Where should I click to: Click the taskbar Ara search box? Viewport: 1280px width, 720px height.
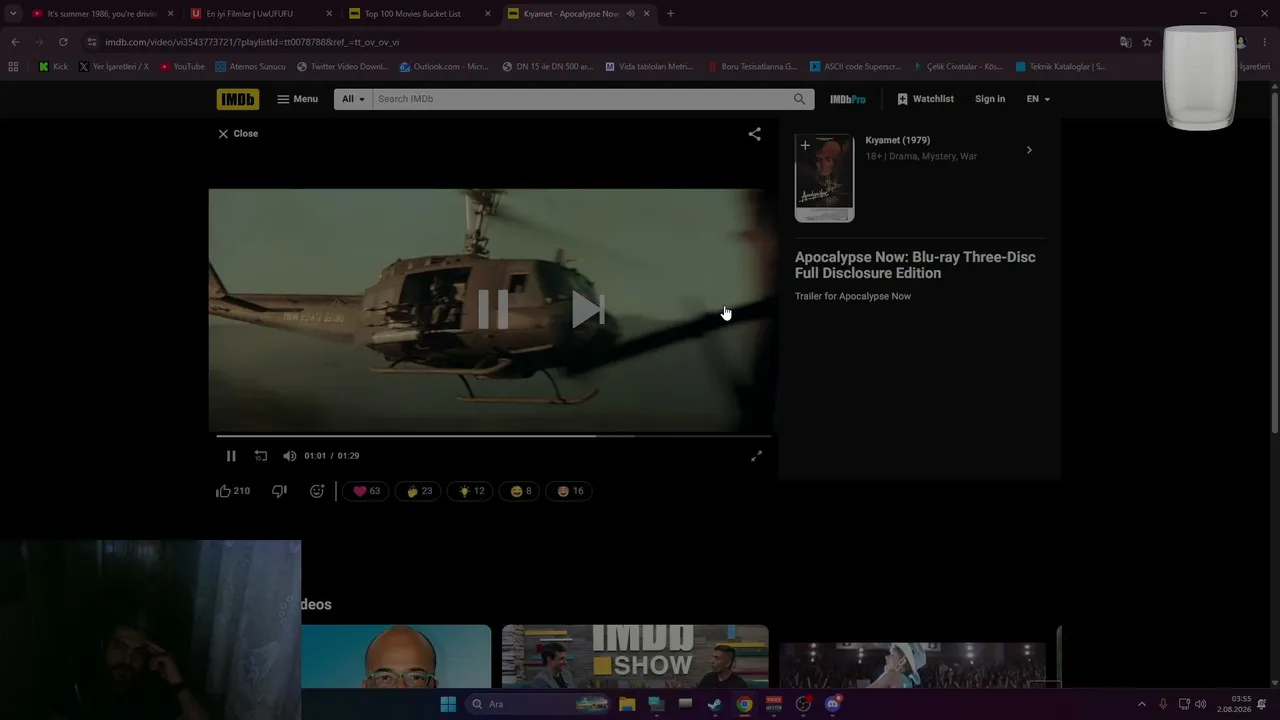[x=539, y=704]
